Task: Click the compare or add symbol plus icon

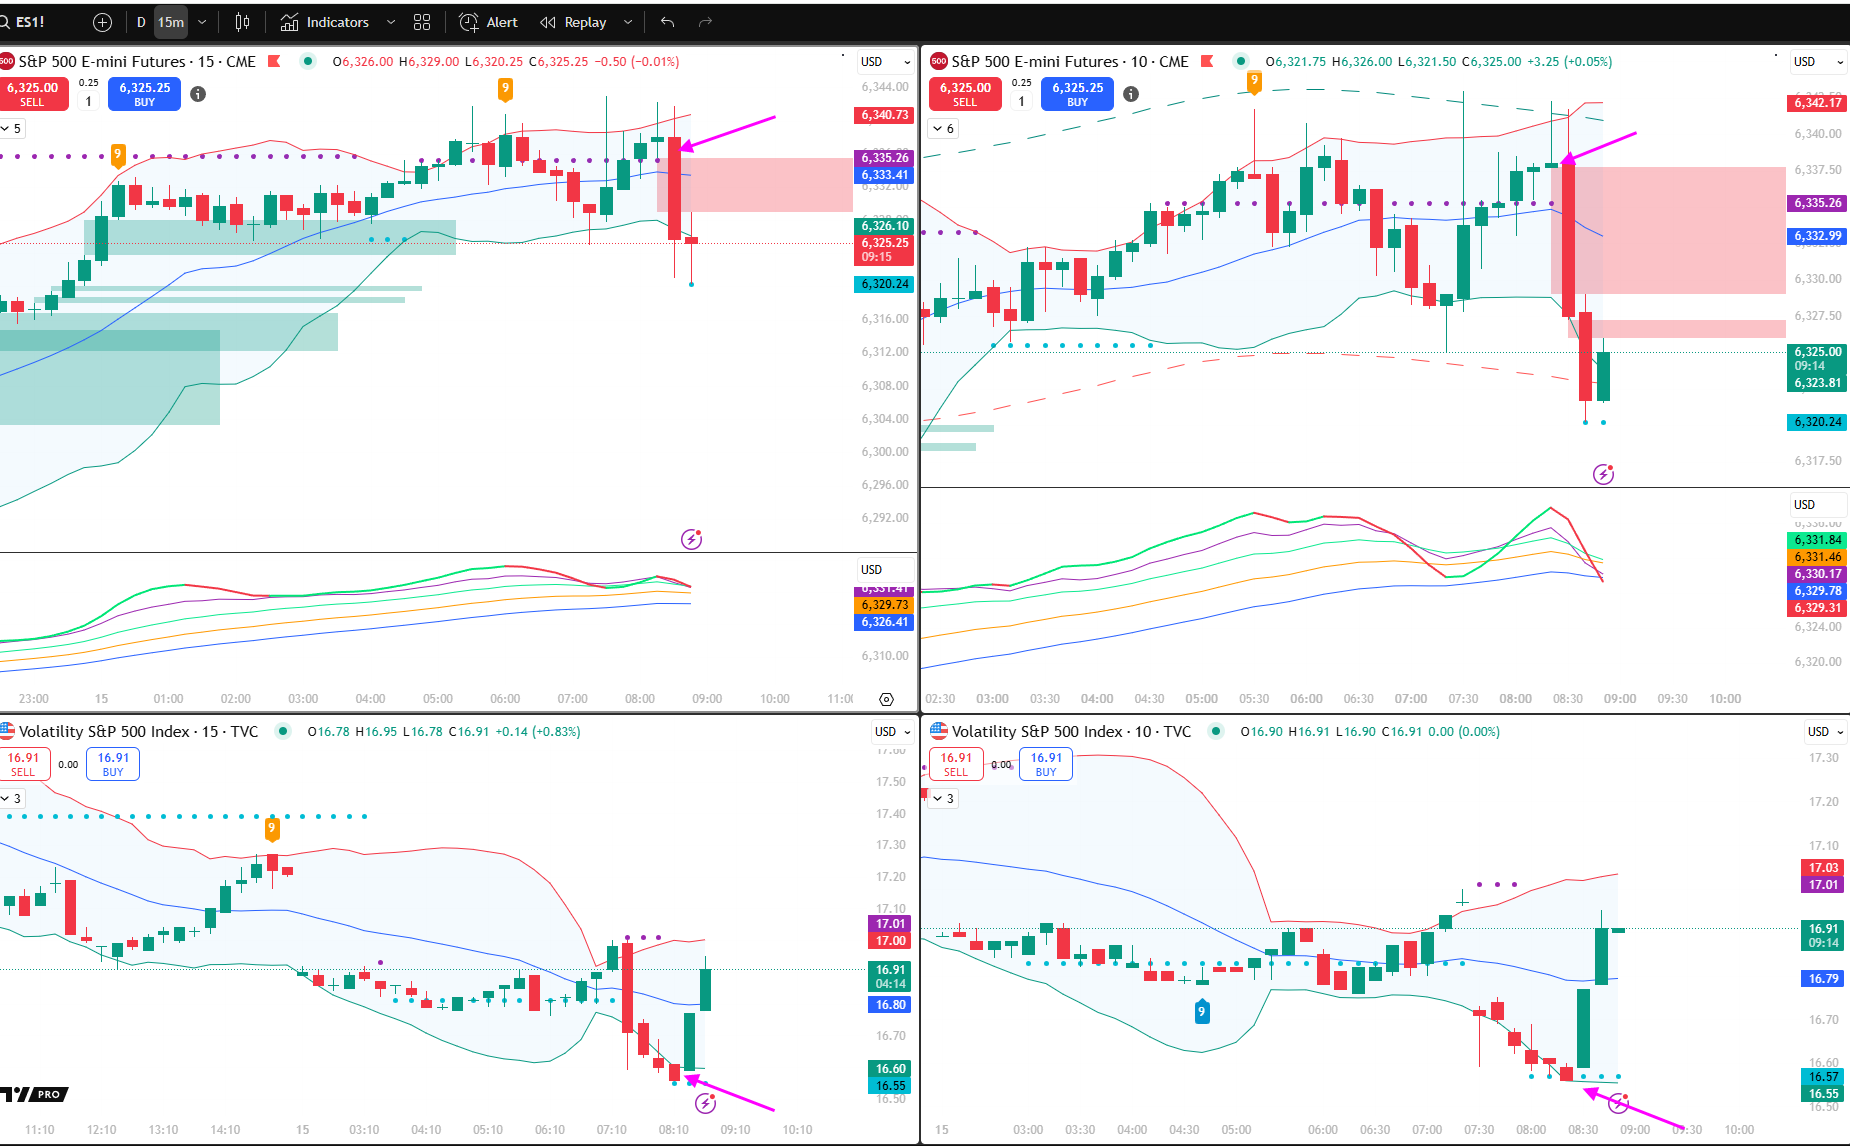Action: [102, 22]
